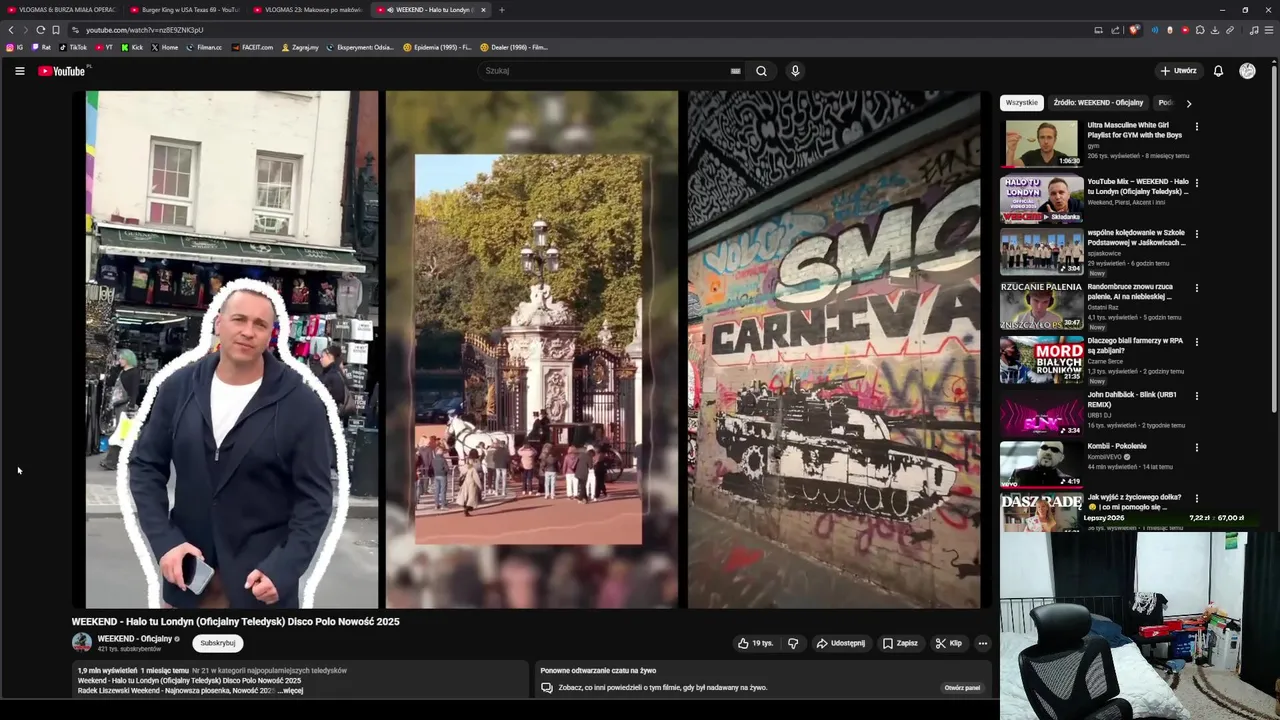Viewport: 1280px width, 720px height.
Task: Switch to the VLOGMAS 23: Makowce tab
Action: pyautogui.click(x=307, y=10)
